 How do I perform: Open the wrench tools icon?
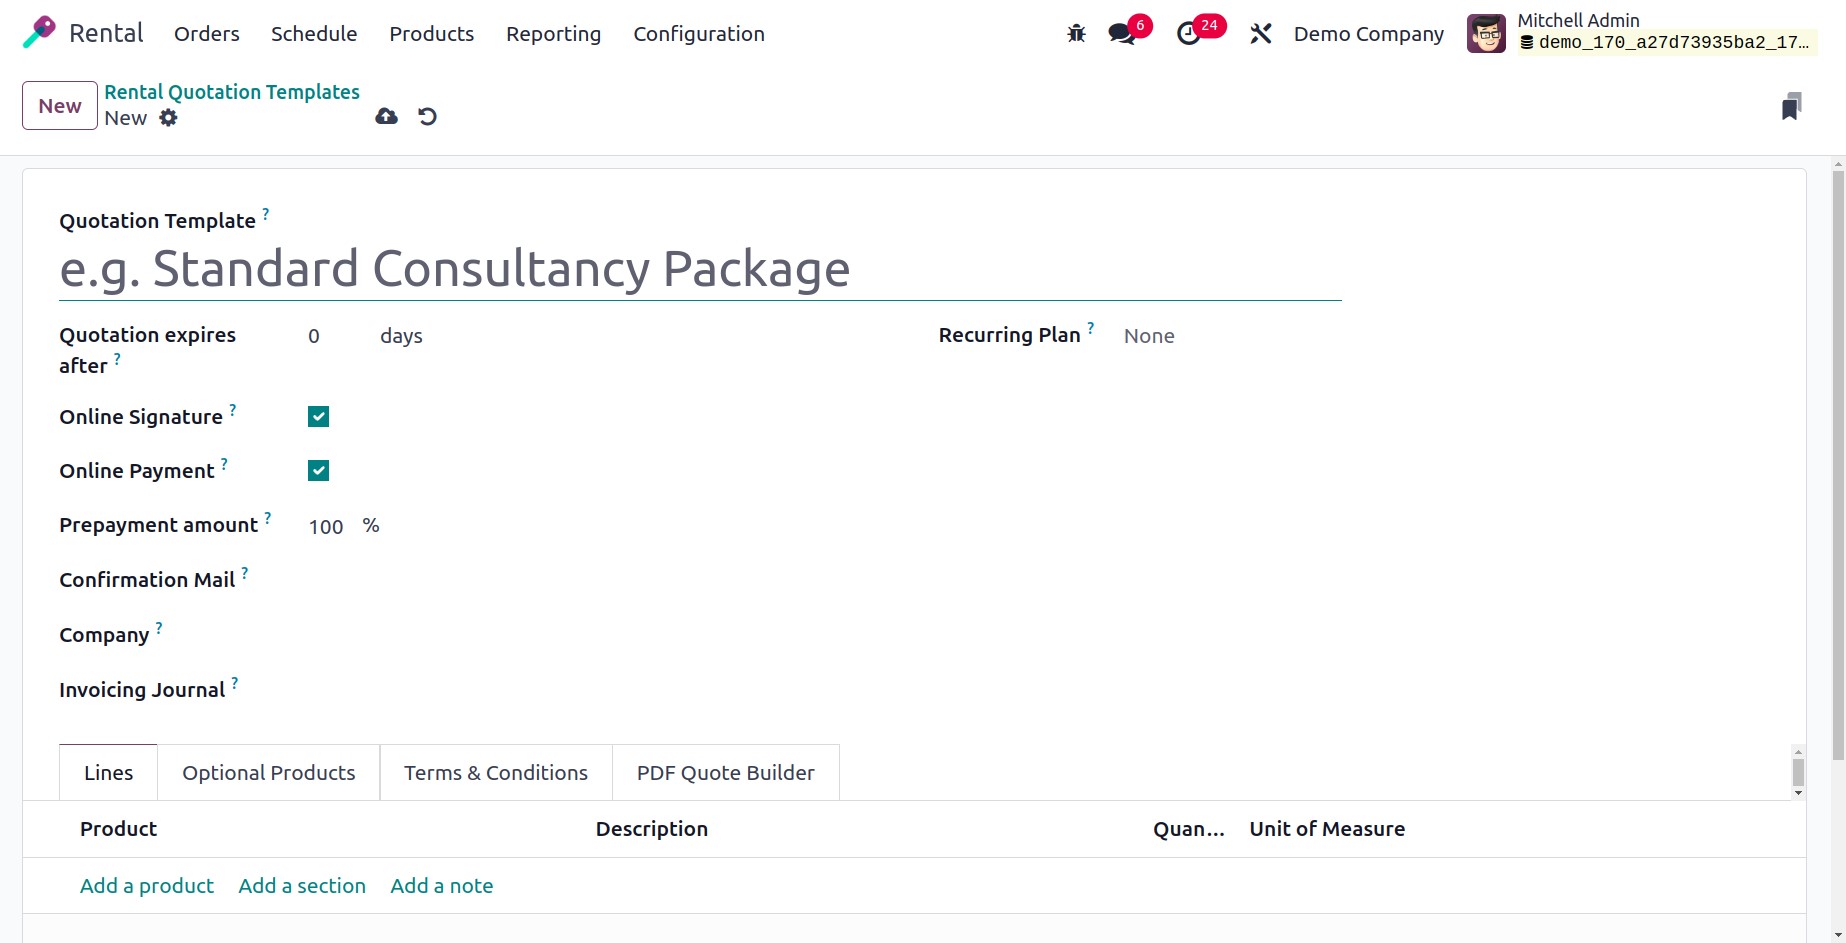click(x=1261, y=34)
